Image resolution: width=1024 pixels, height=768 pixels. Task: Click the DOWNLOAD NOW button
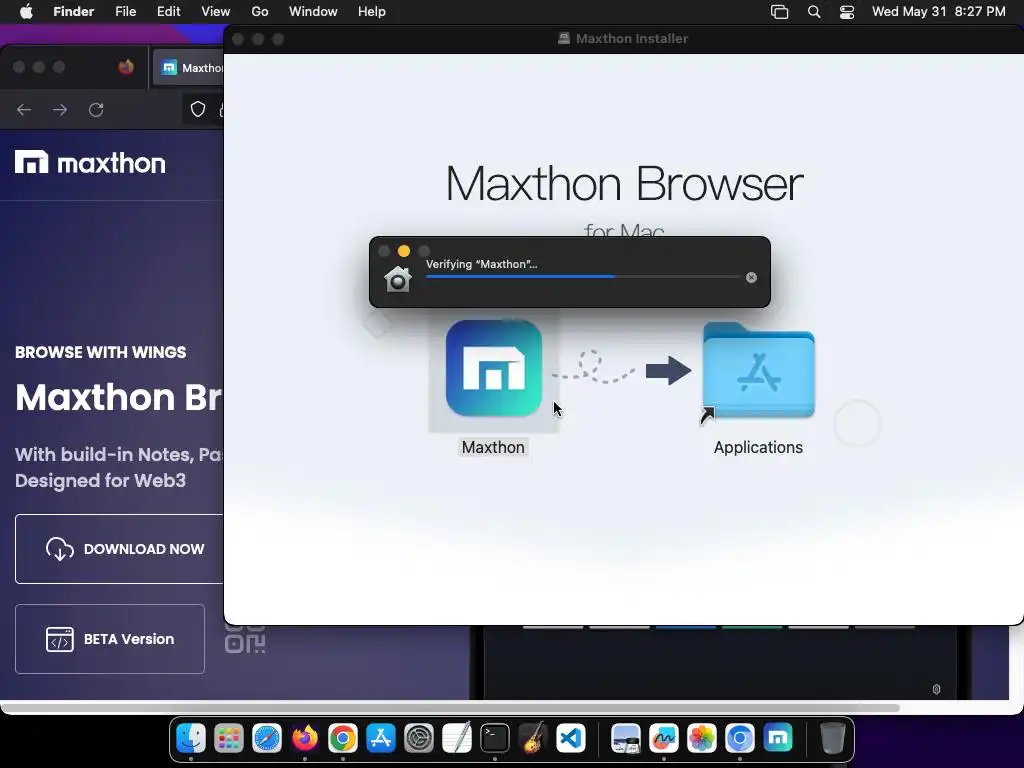(120, 549)
